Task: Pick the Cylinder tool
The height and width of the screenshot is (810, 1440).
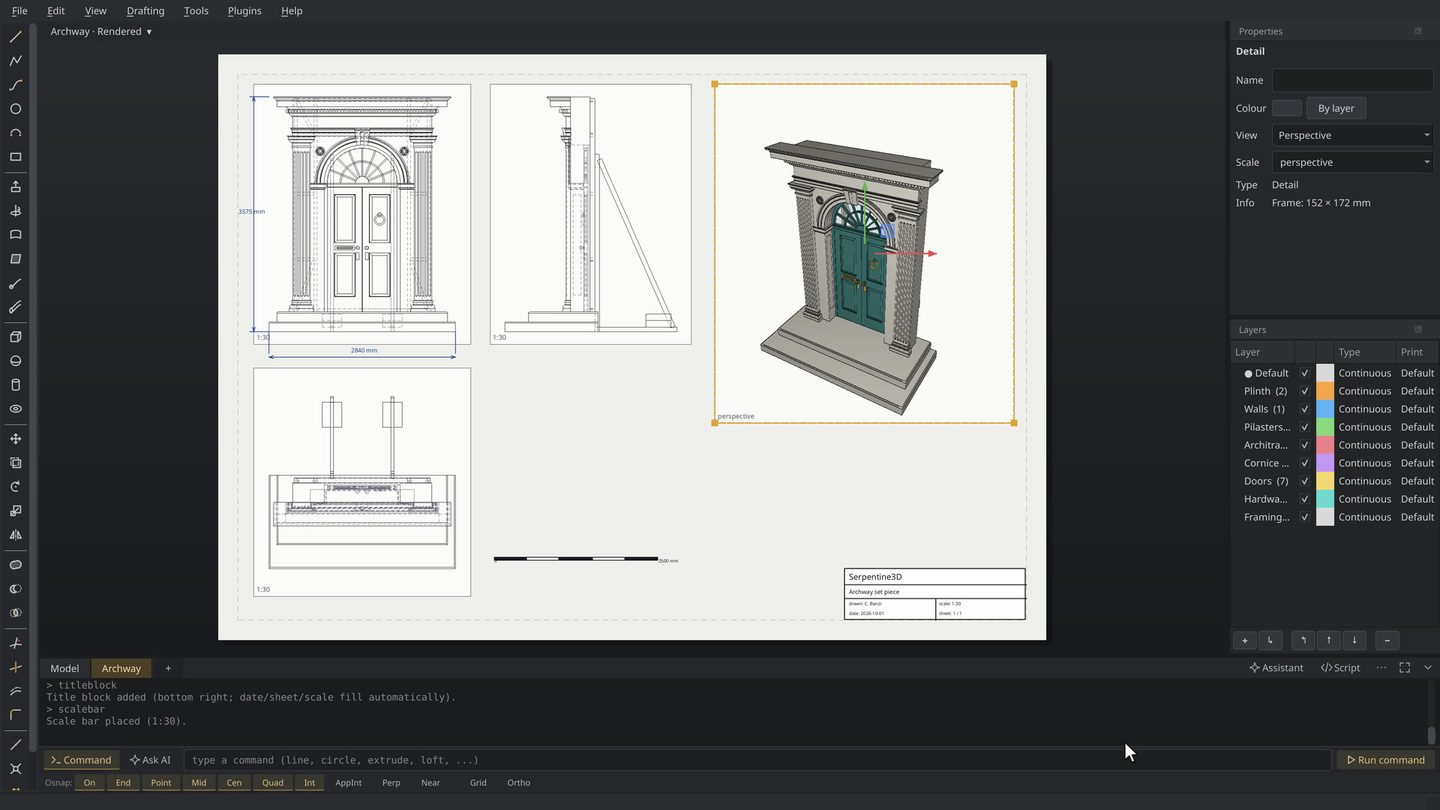Action: coord(15,385)
